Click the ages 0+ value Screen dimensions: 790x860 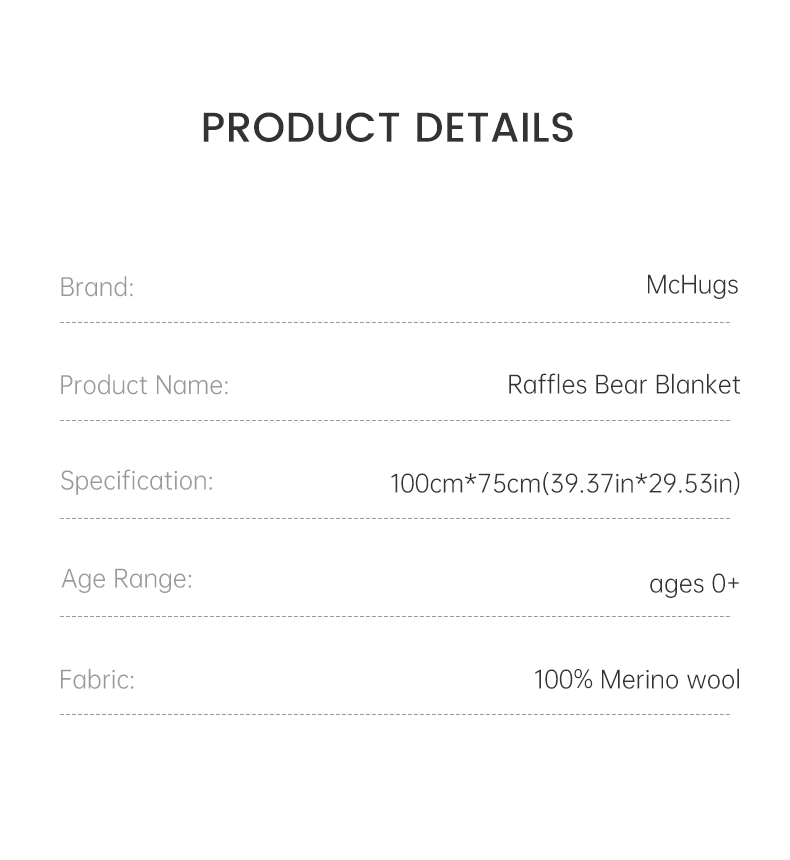694,583
